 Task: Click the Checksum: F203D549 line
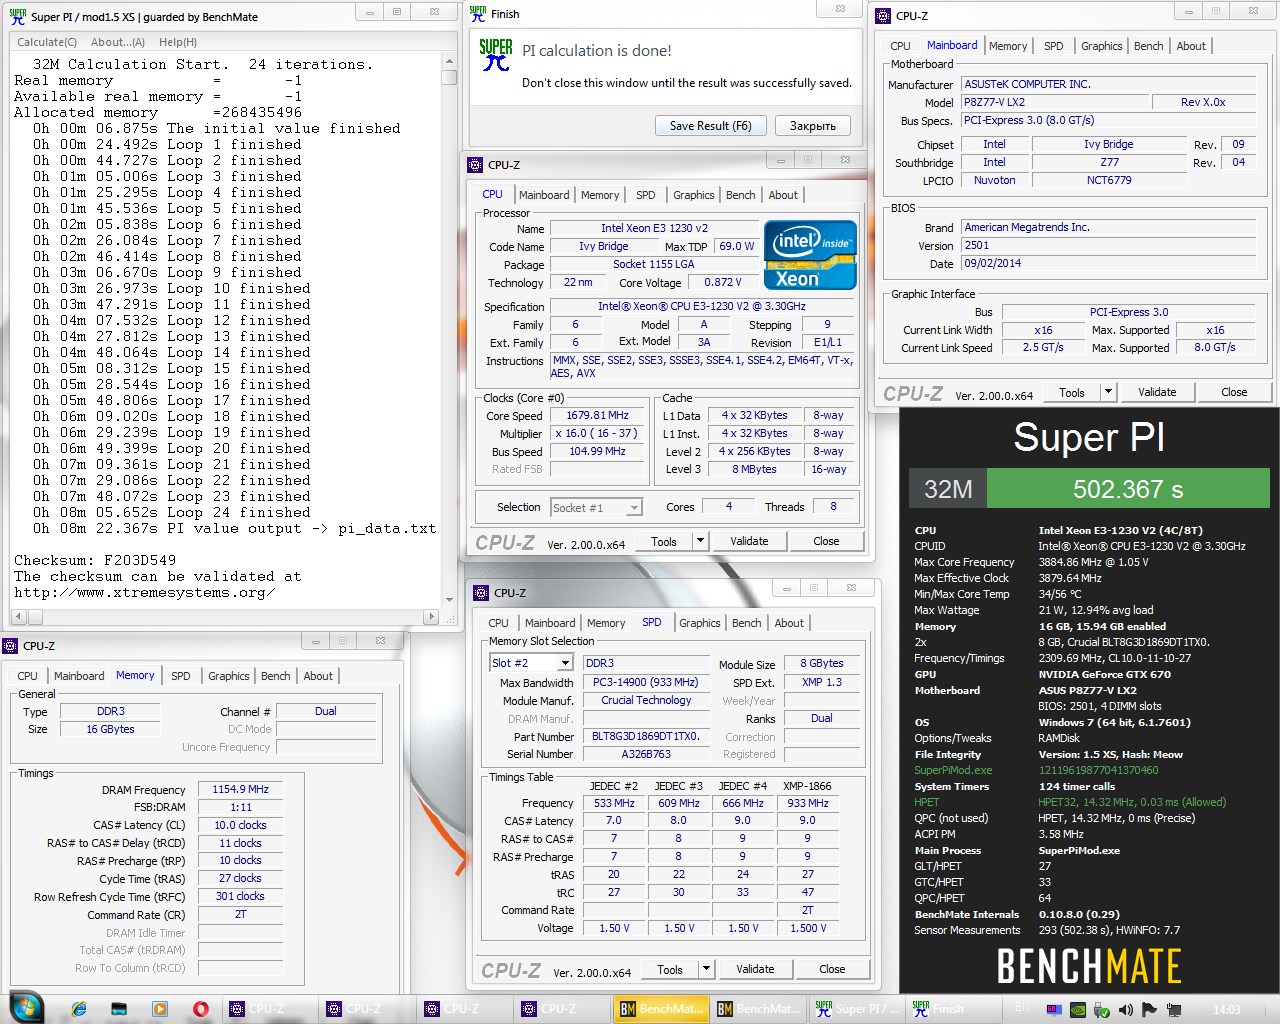(x=95, y=560)
